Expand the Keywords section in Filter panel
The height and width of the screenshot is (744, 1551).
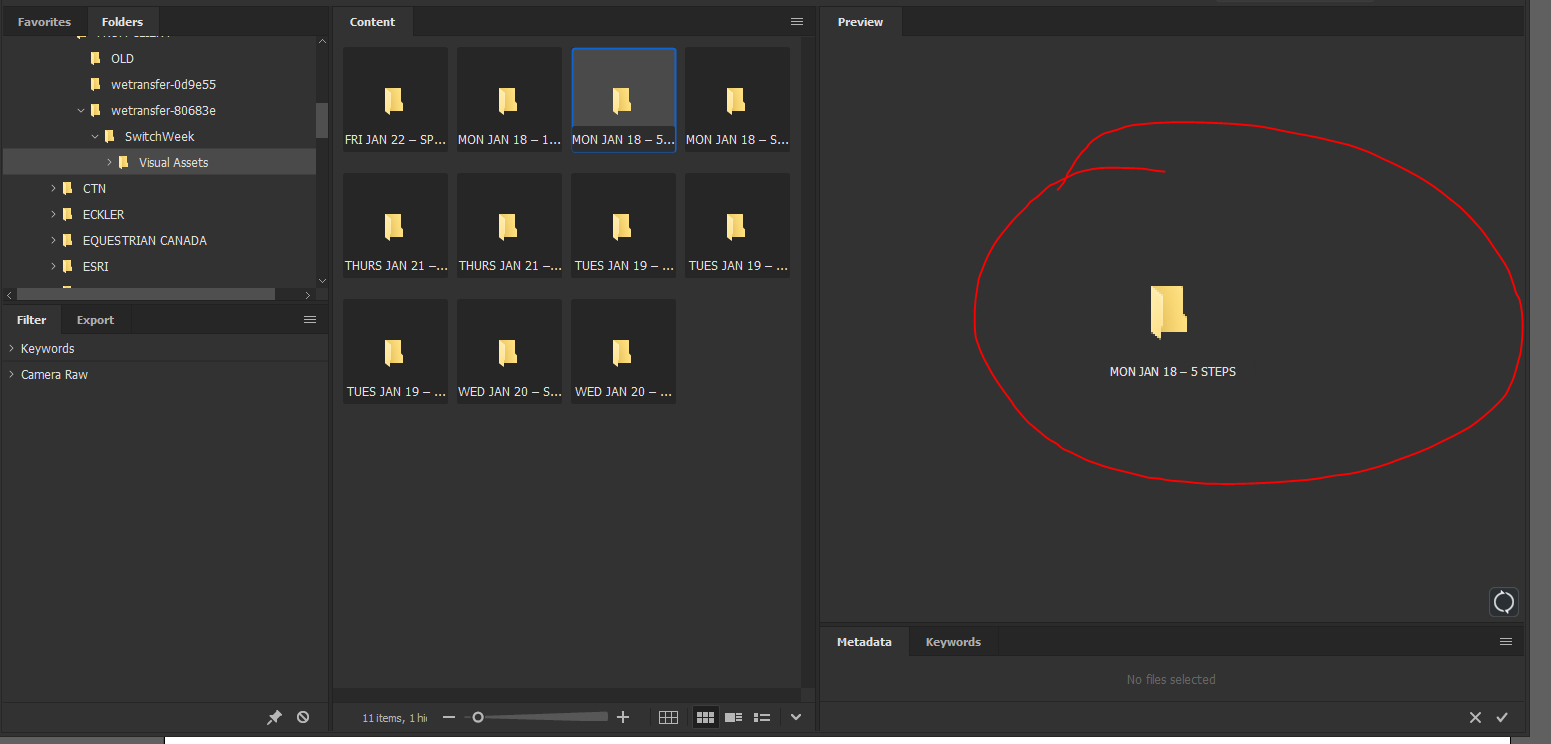tap(12, 348)
